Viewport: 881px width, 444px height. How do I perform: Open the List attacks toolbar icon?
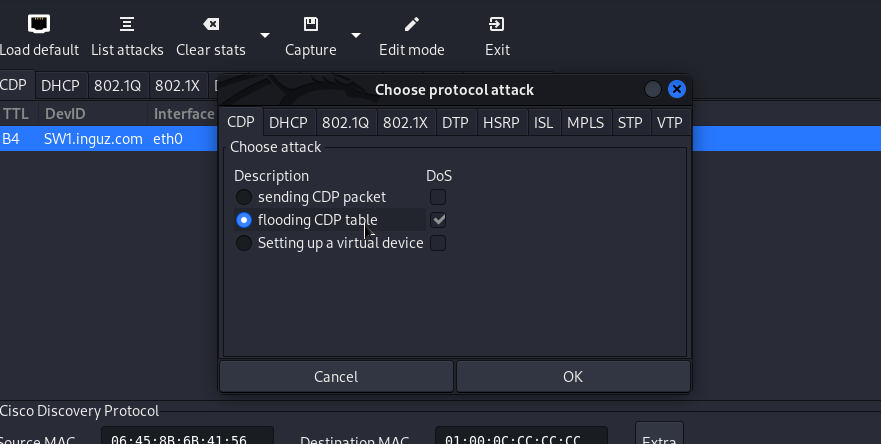click(x=127, y=24)
